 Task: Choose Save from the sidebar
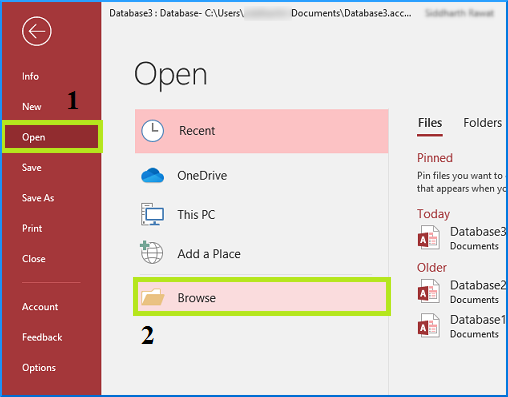pyautogui.click(x=32, y=168)
